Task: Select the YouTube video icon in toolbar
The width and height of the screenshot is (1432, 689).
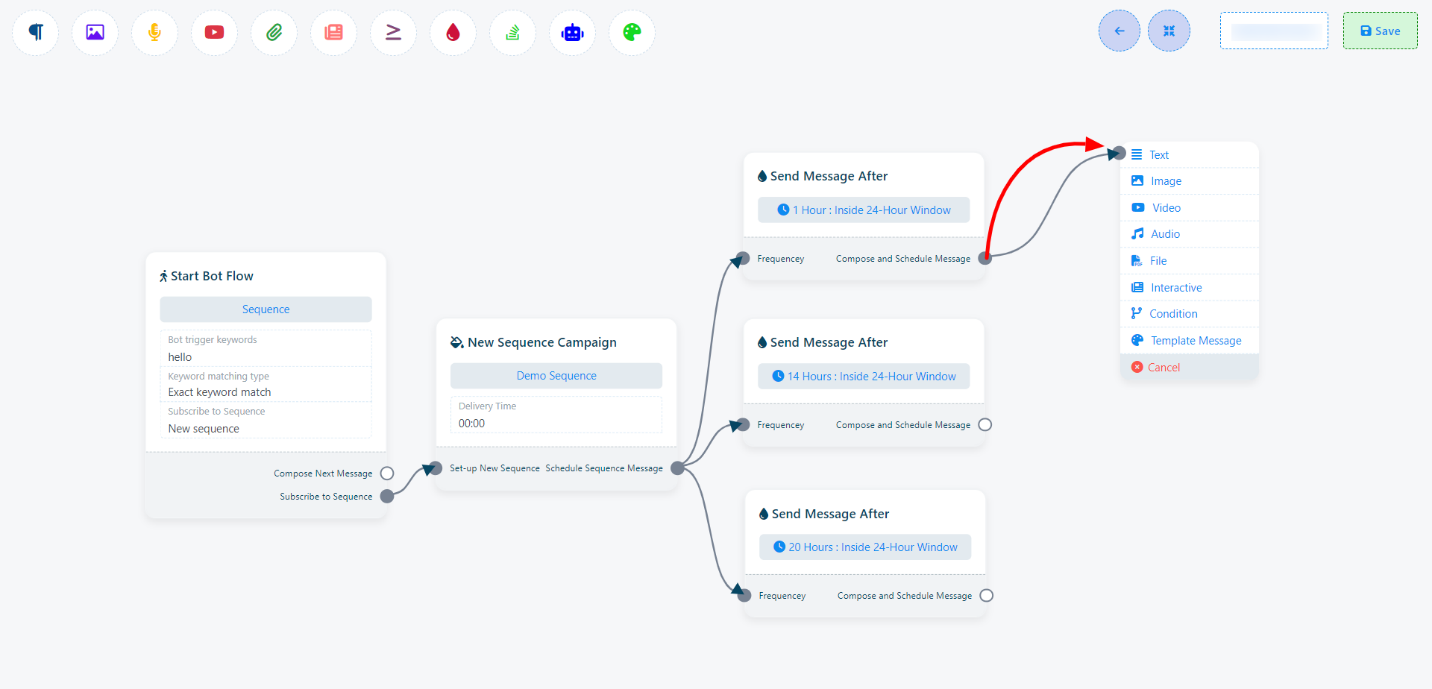Action: (x=214, y=32)
